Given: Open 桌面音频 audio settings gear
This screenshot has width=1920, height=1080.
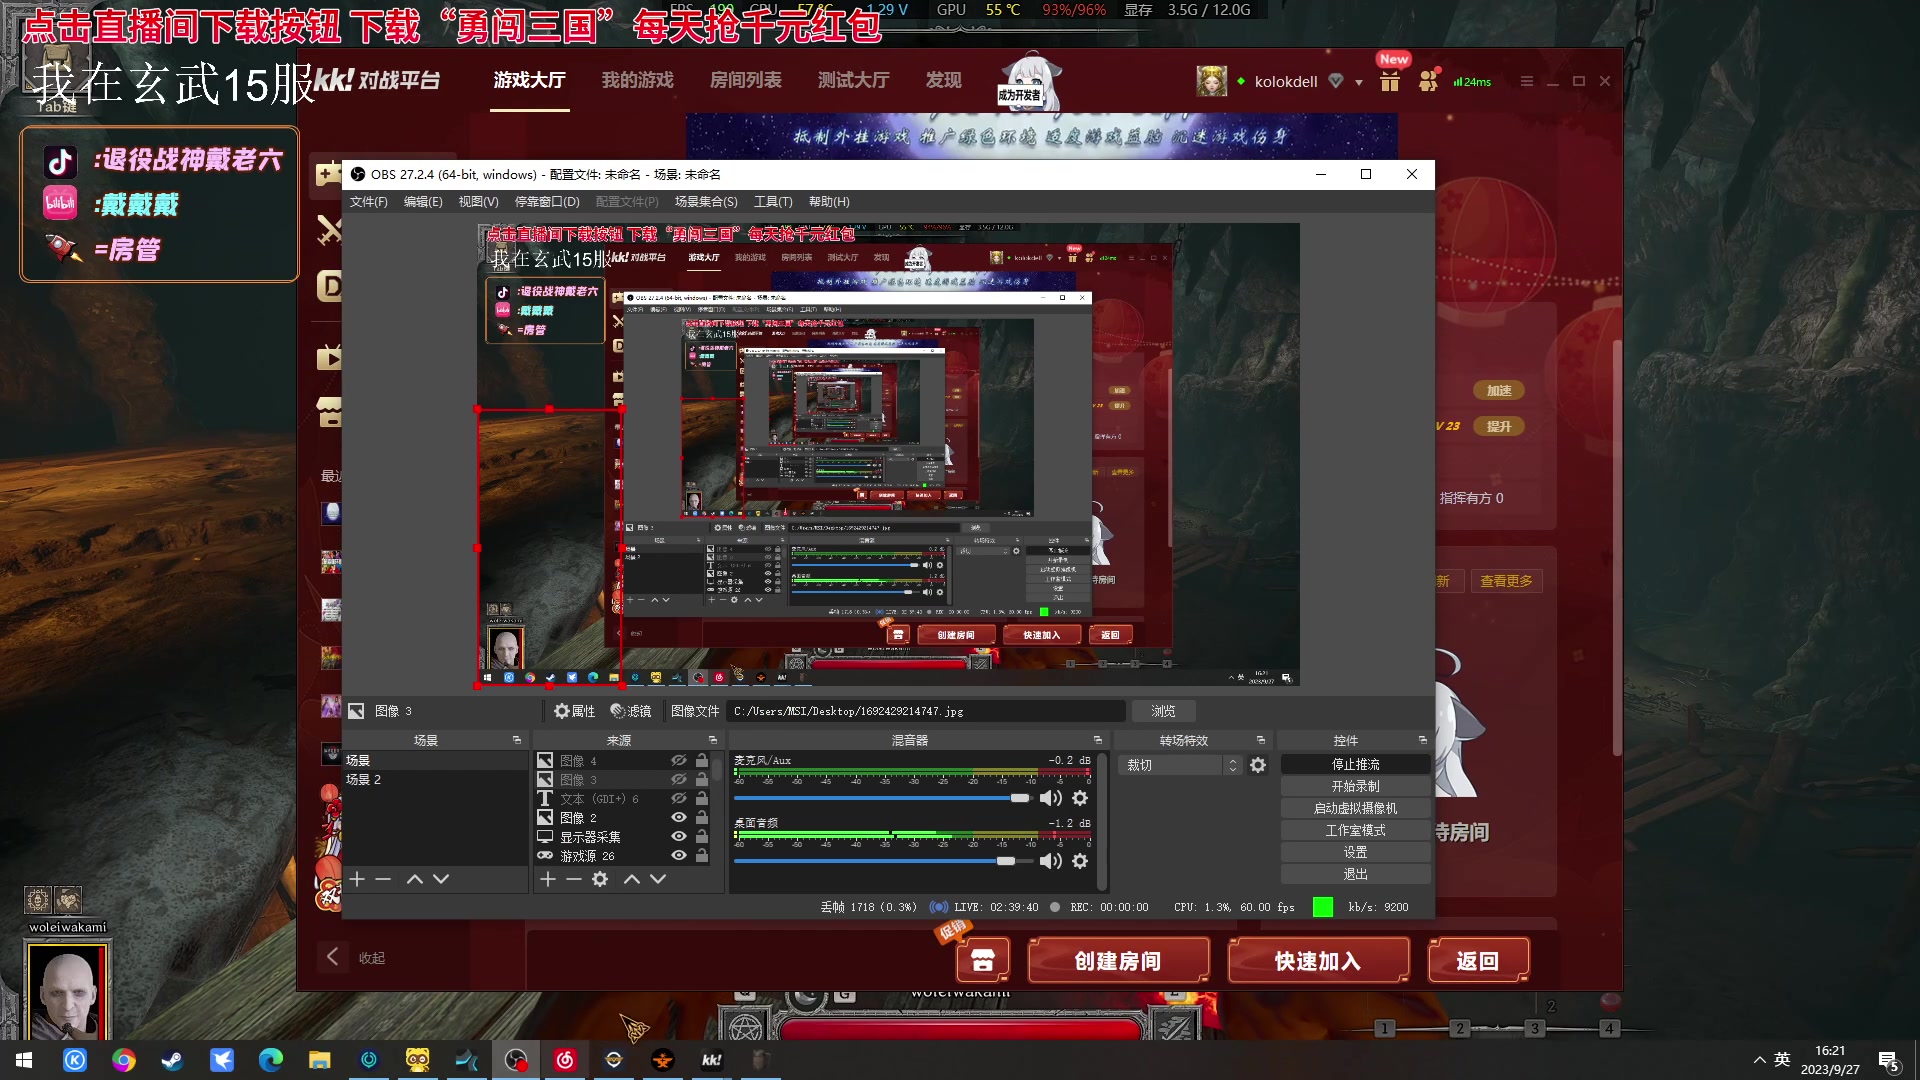Looking at the screenshot, I should (1080, 861).
